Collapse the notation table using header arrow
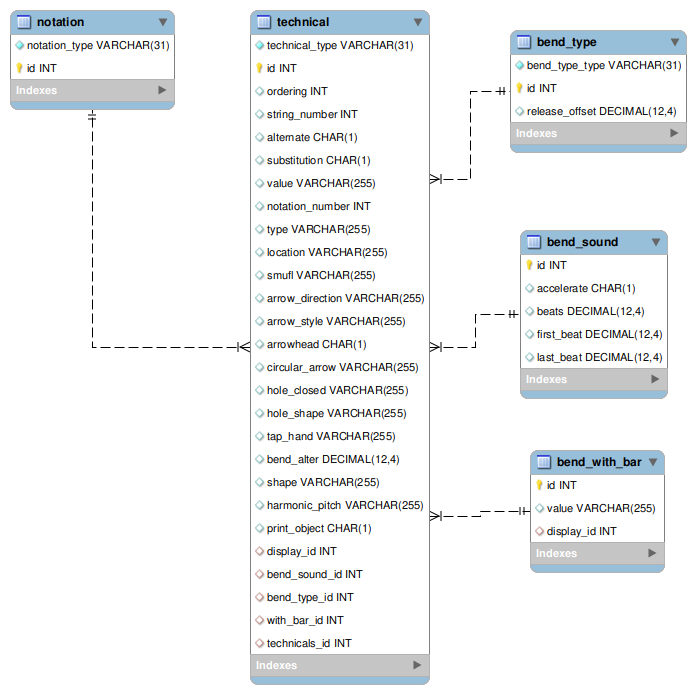Viewport: 696px width, 694px height. tap(162, 22)
